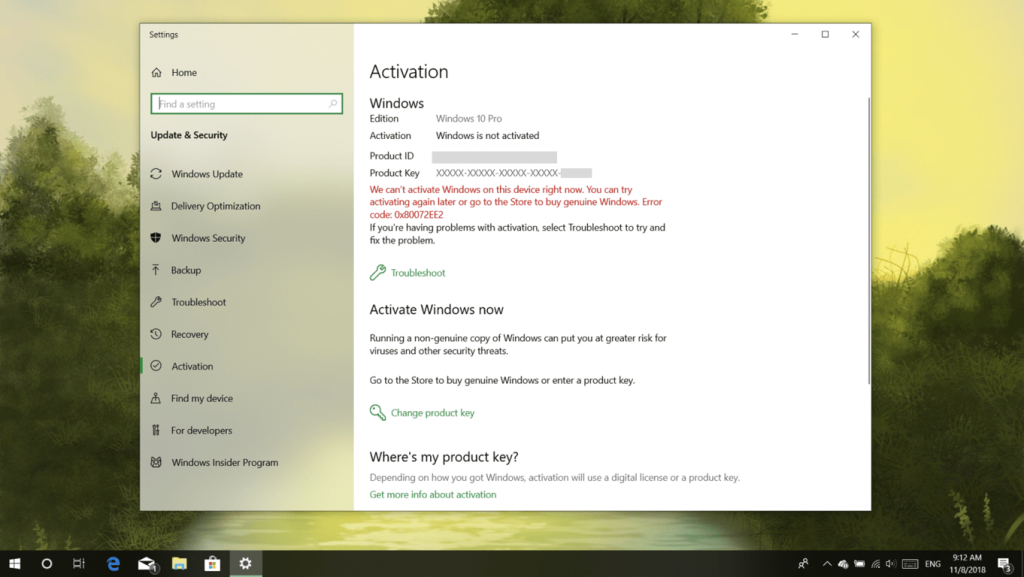
Task: Click the Recovery clock icon
Action: (x=156, y=334)
